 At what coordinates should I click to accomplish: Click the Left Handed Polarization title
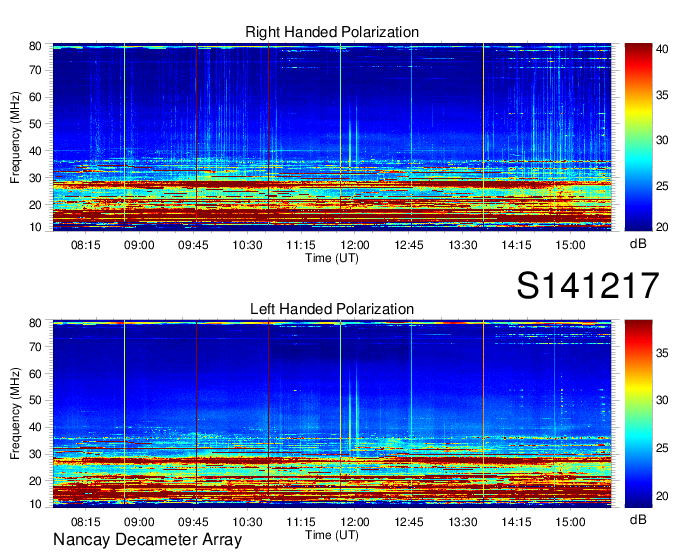pos(332,309)
